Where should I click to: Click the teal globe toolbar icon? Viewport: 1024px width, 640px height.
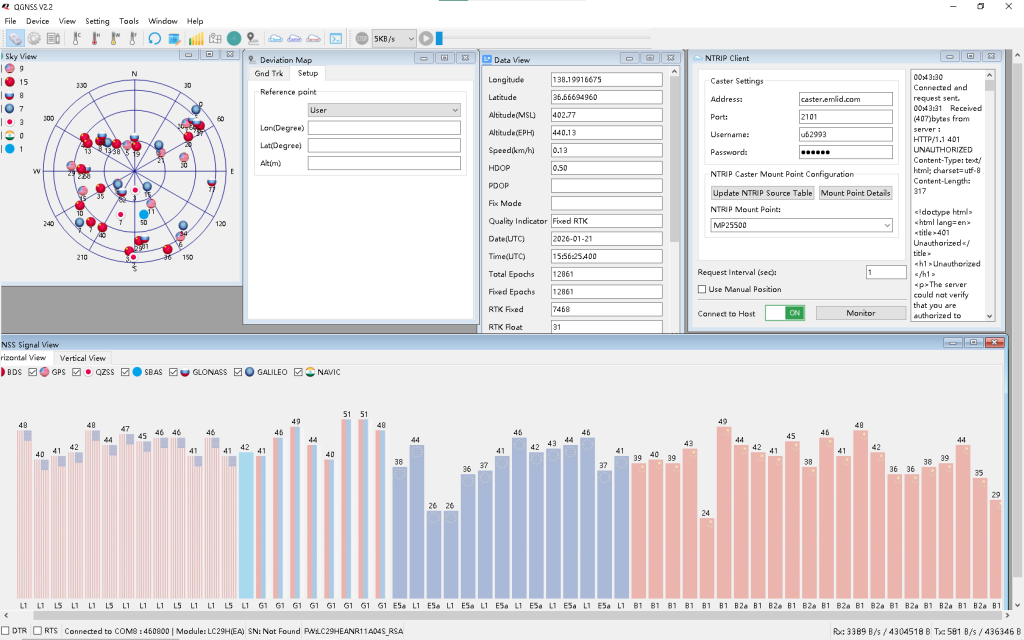pos(234,38)
